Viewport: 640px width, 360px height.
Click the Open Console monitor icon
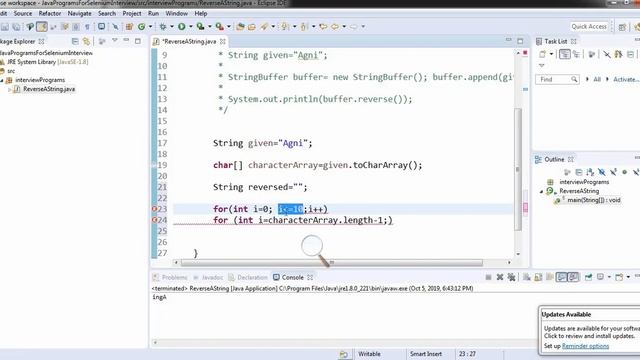[x=101, y=27]
